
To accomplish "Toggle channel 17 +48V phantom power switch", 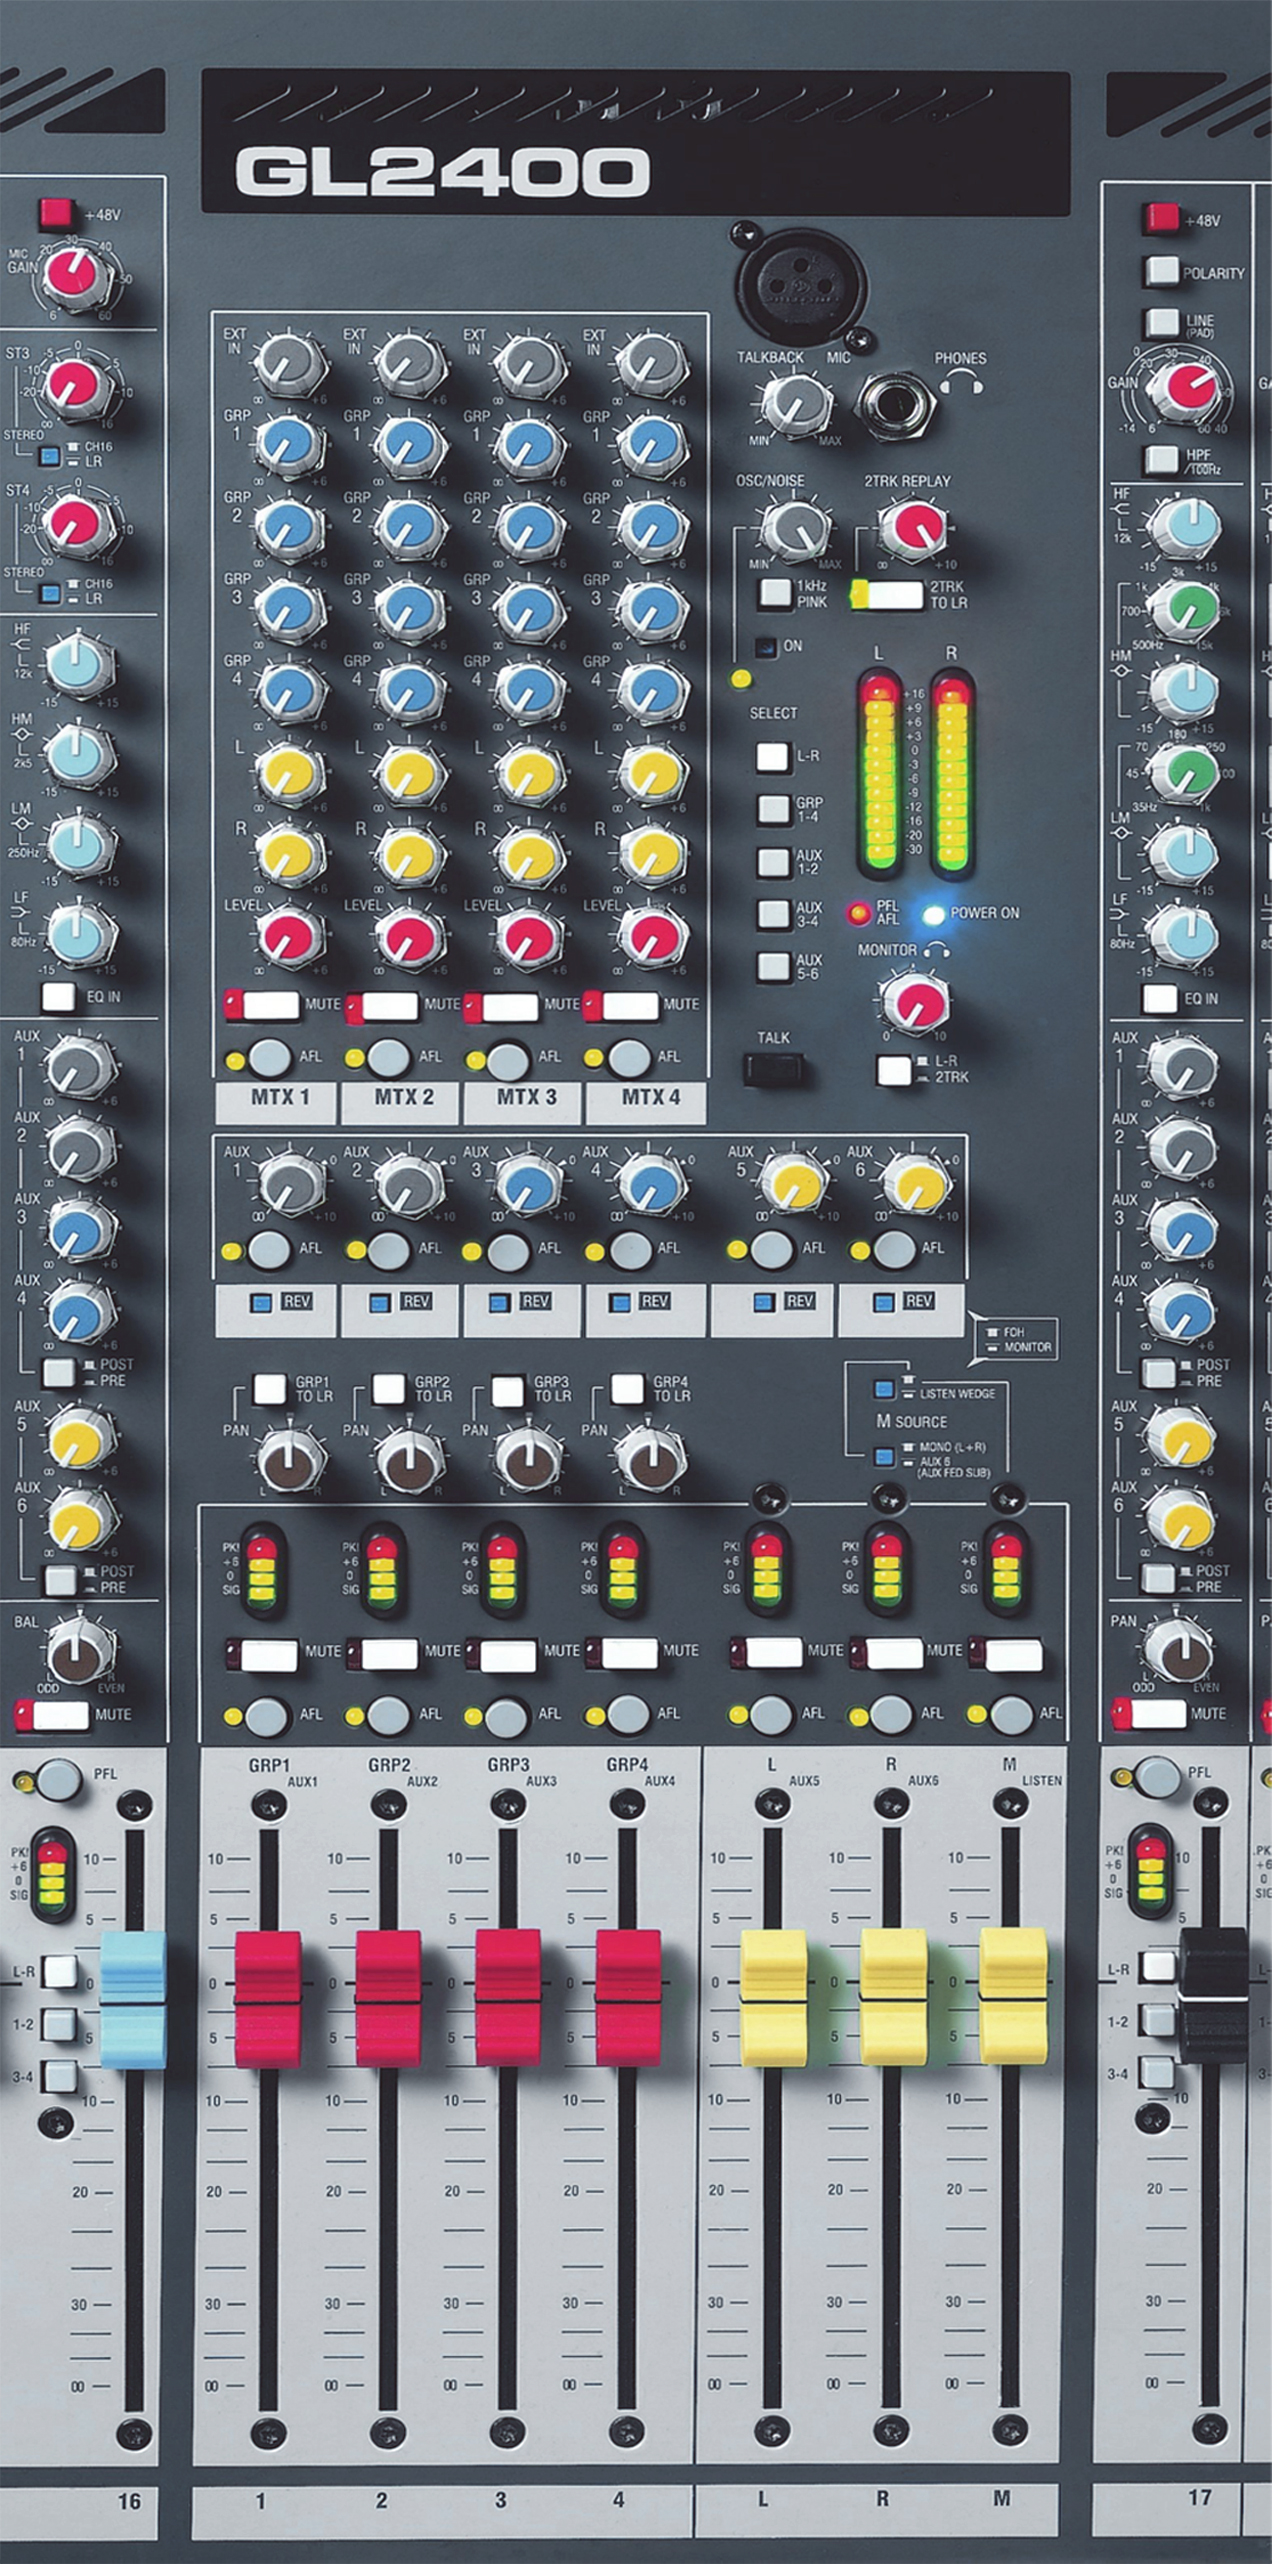I will 1162,218.
